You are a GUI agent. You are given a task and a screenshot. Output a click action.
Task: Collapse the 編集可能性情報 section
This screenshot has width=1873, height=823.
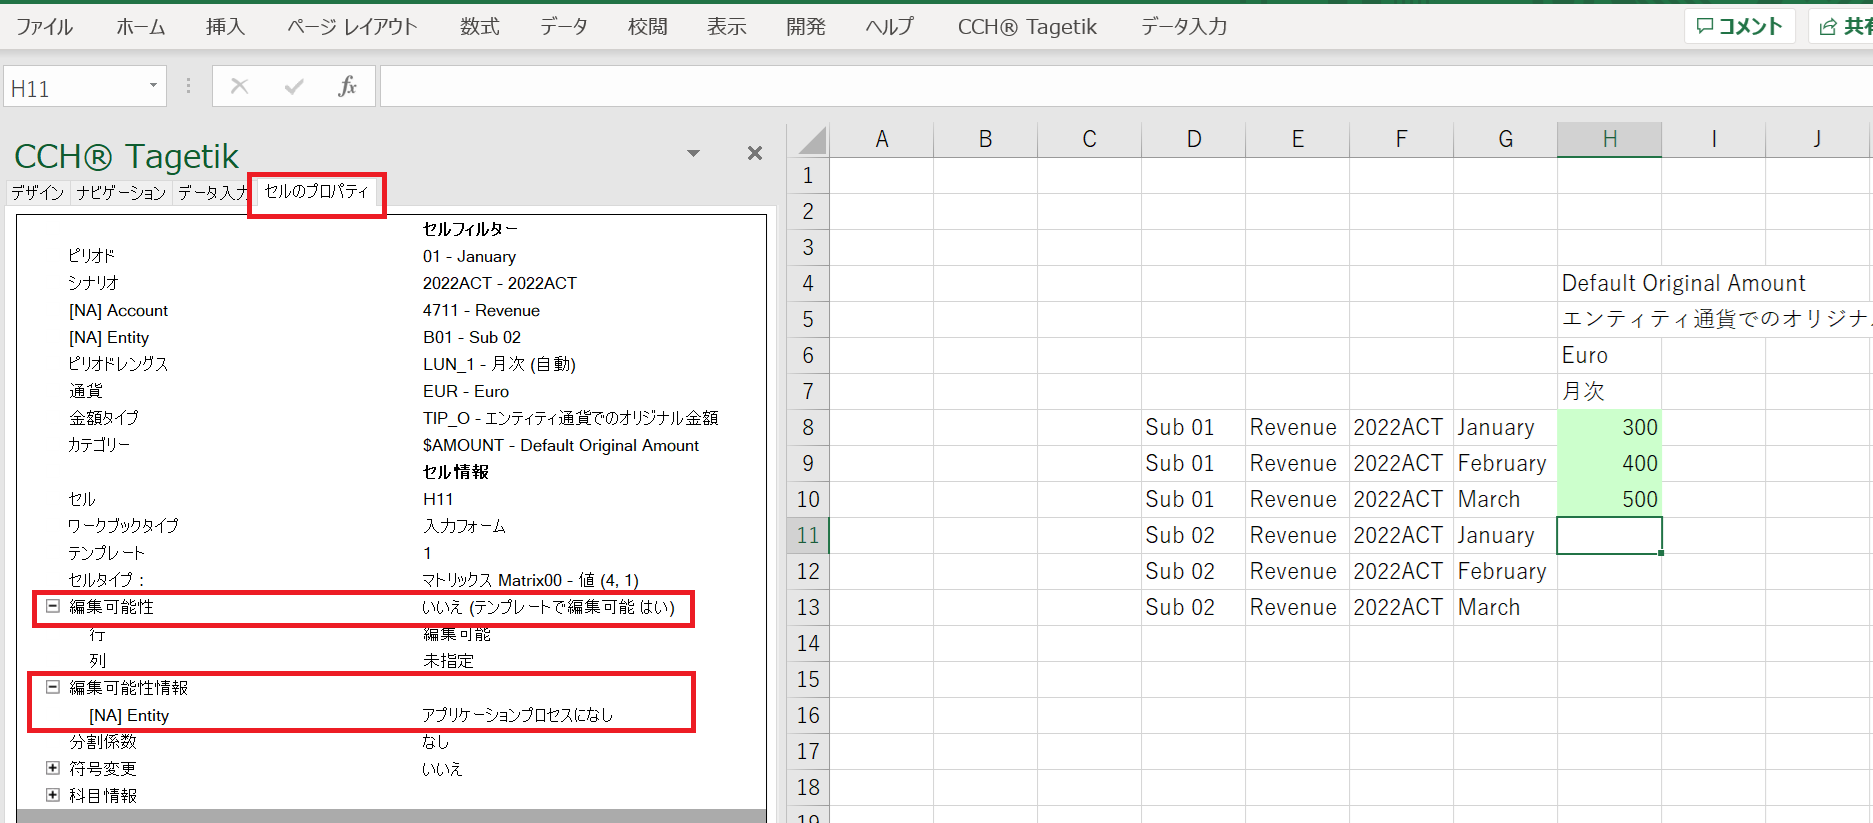click(53, 688)
